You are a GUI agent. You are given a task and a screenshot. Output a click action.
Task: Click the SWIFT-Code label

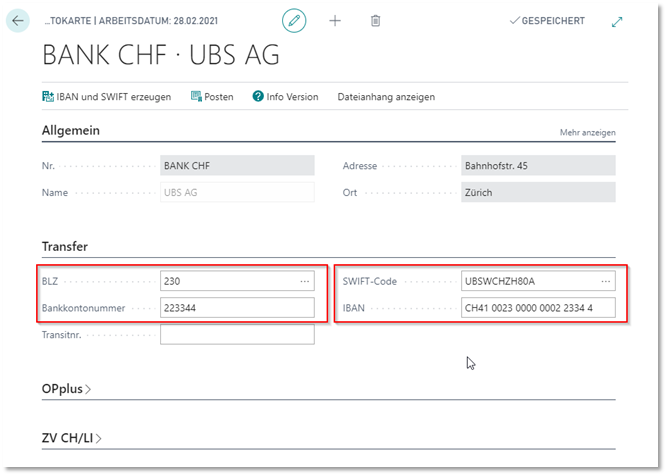pyautogui.click(x=370, y=281)
